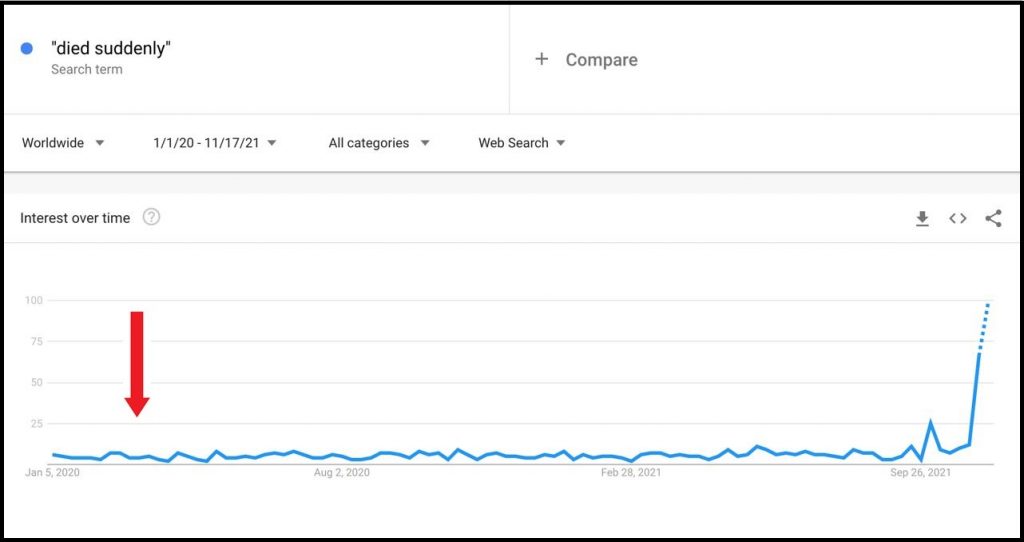Download the Interest over time data
Image resolution: width=1024 pixels, height=542 pixels.
click(x=922, y=218)
